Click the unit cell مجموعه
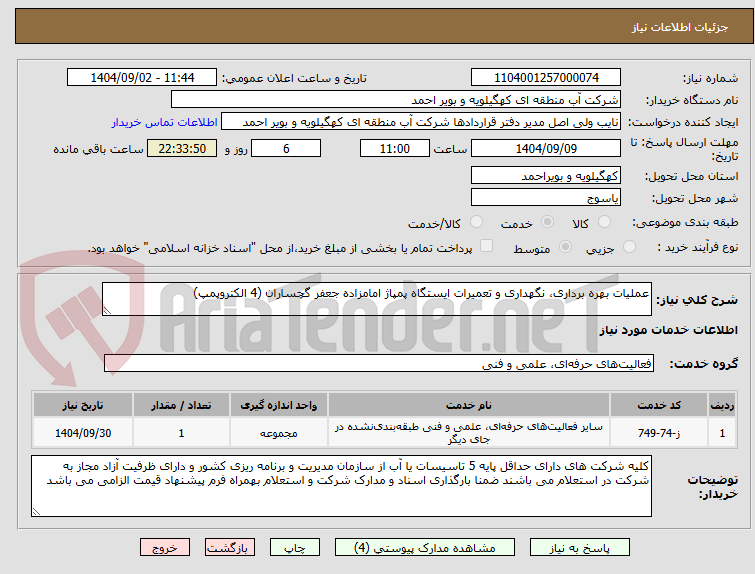Viewport: 755px width, 574px height. [278, 433]
